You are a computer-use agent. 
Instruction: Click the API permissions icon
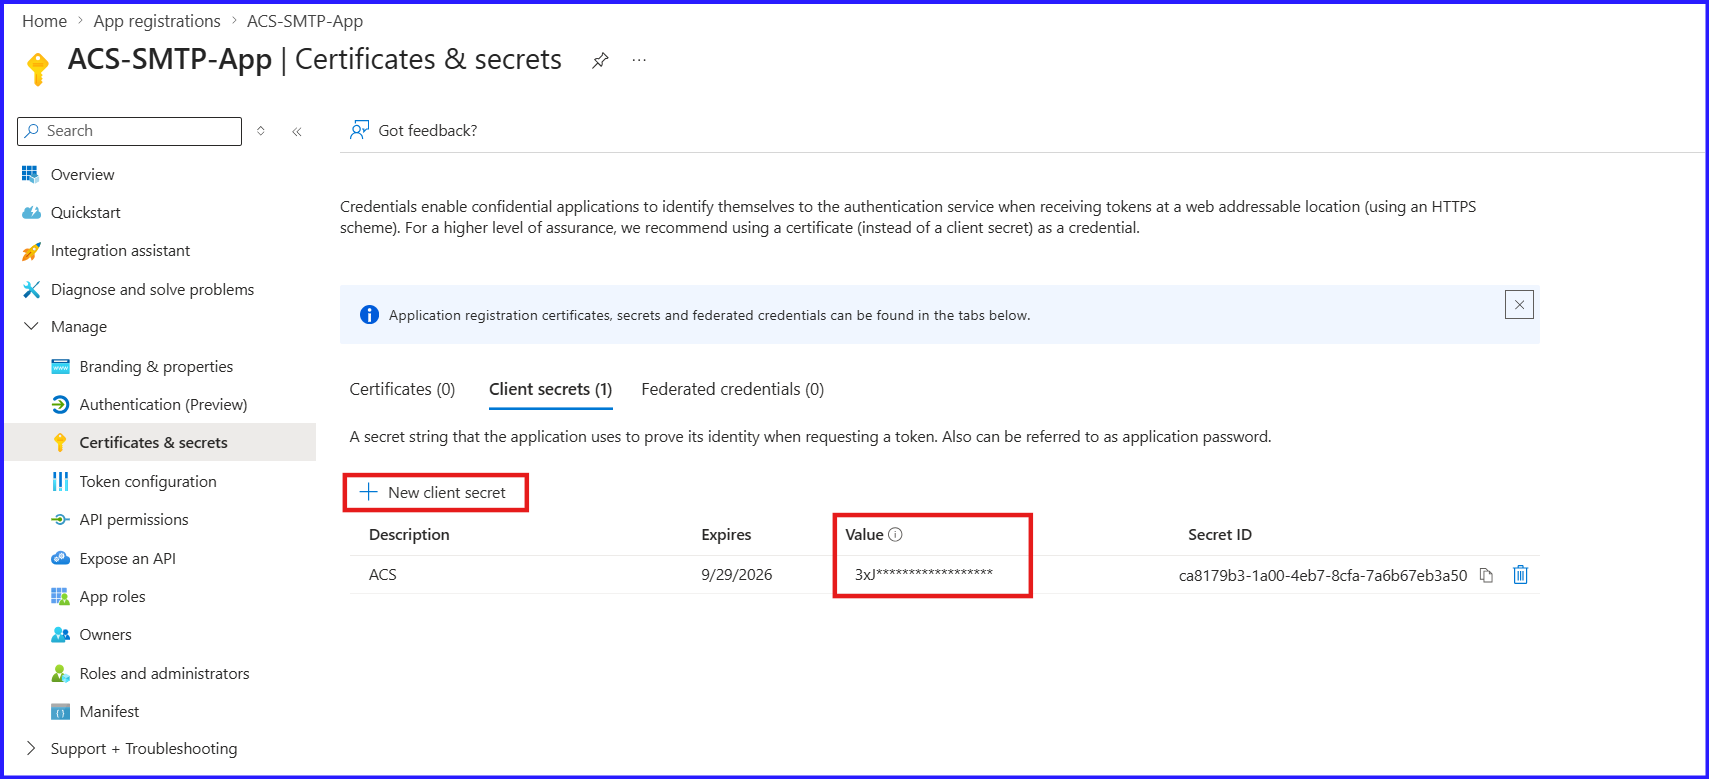(x=60, y=520)
